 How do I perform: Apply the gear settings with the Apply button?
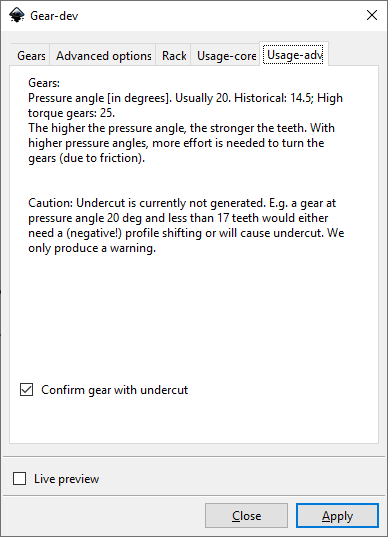pos(337,515)
